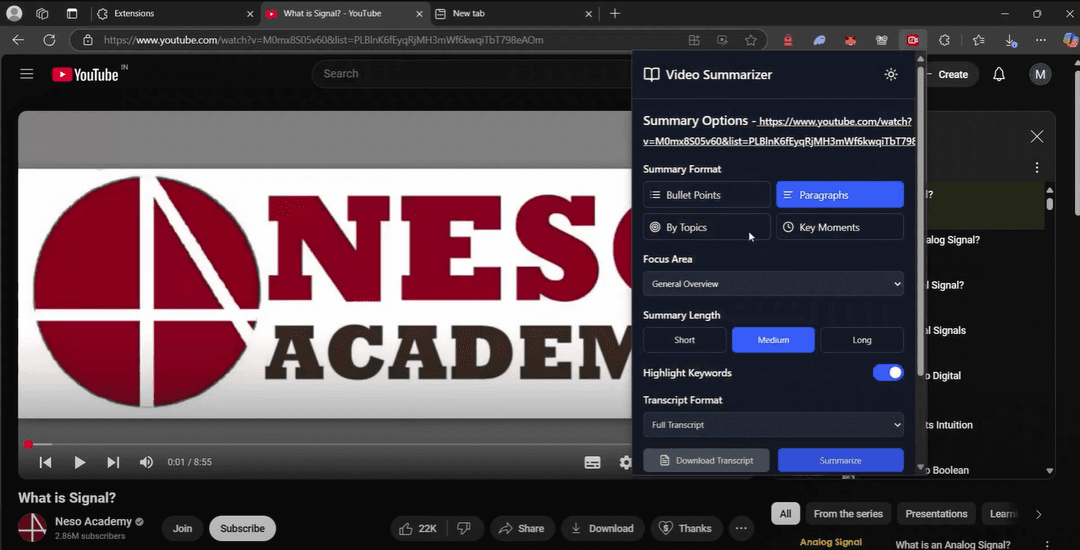Screen dimensions: 1080x550
Task: Select Key Moments summary format
Action: [x=840, y=227]
